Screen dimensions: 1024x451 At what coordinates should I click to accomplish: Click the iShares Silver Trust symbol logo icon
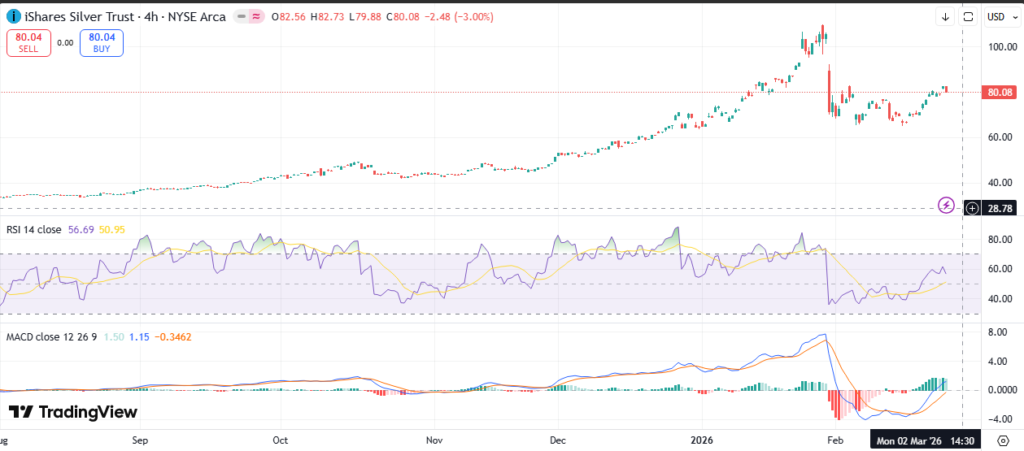pyautogui.click(x=14, y=17)
